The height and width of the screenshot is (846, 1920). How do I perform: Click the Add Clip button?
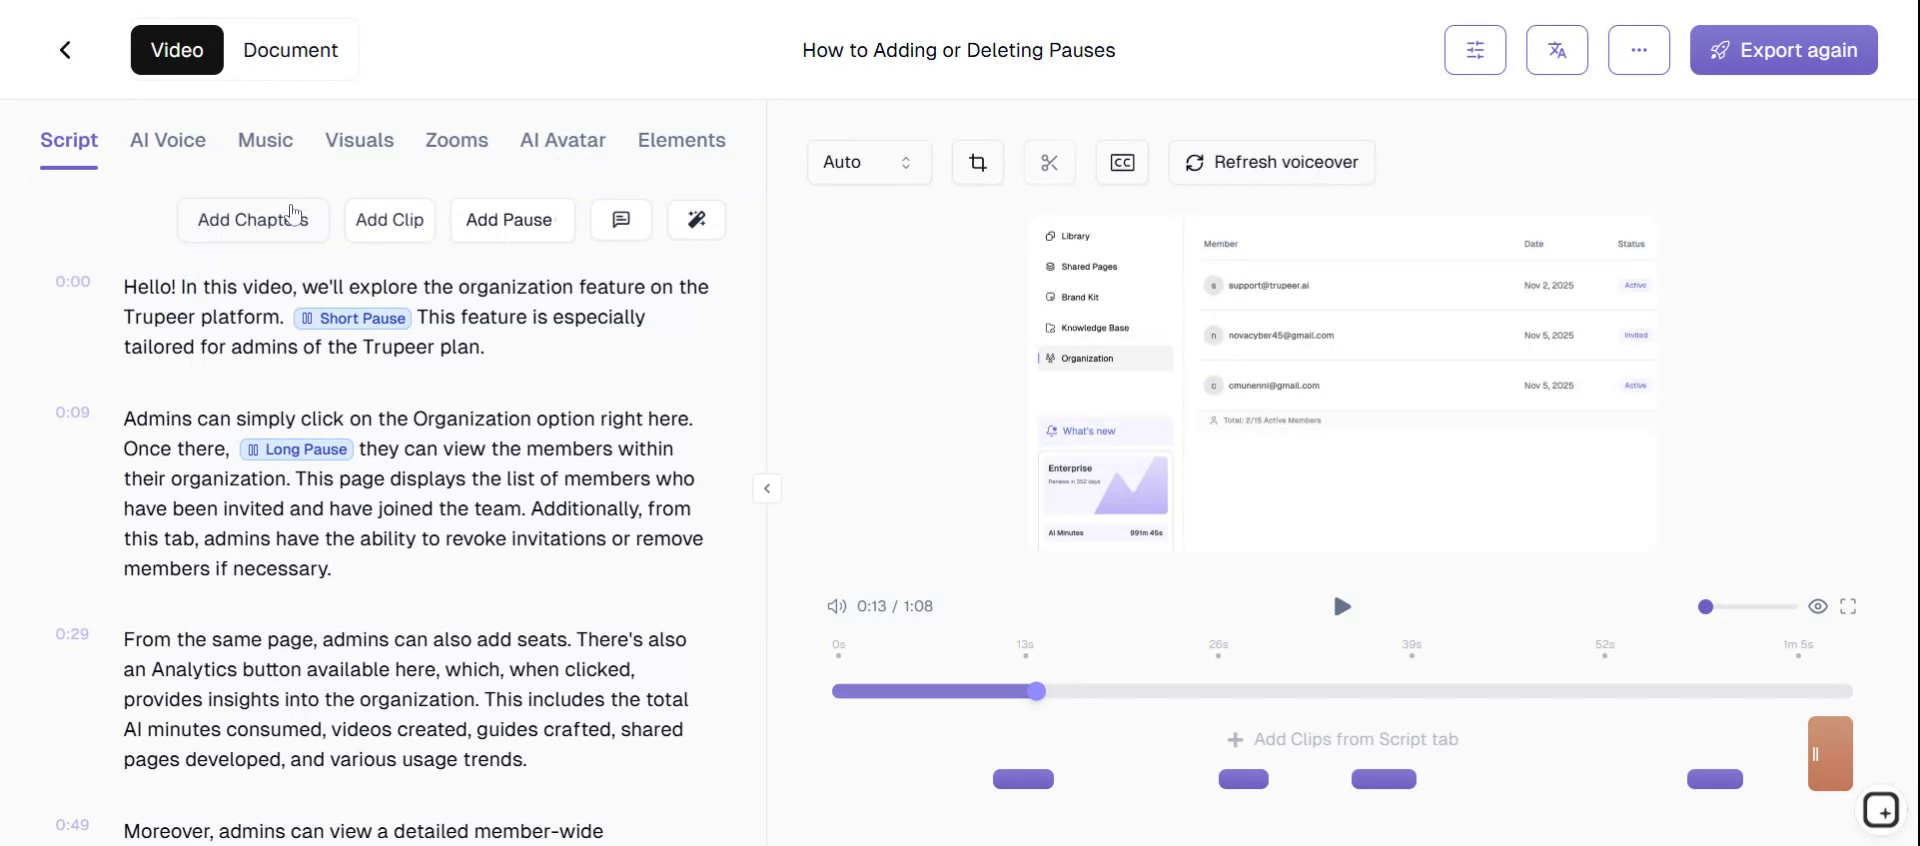[390, 220]
